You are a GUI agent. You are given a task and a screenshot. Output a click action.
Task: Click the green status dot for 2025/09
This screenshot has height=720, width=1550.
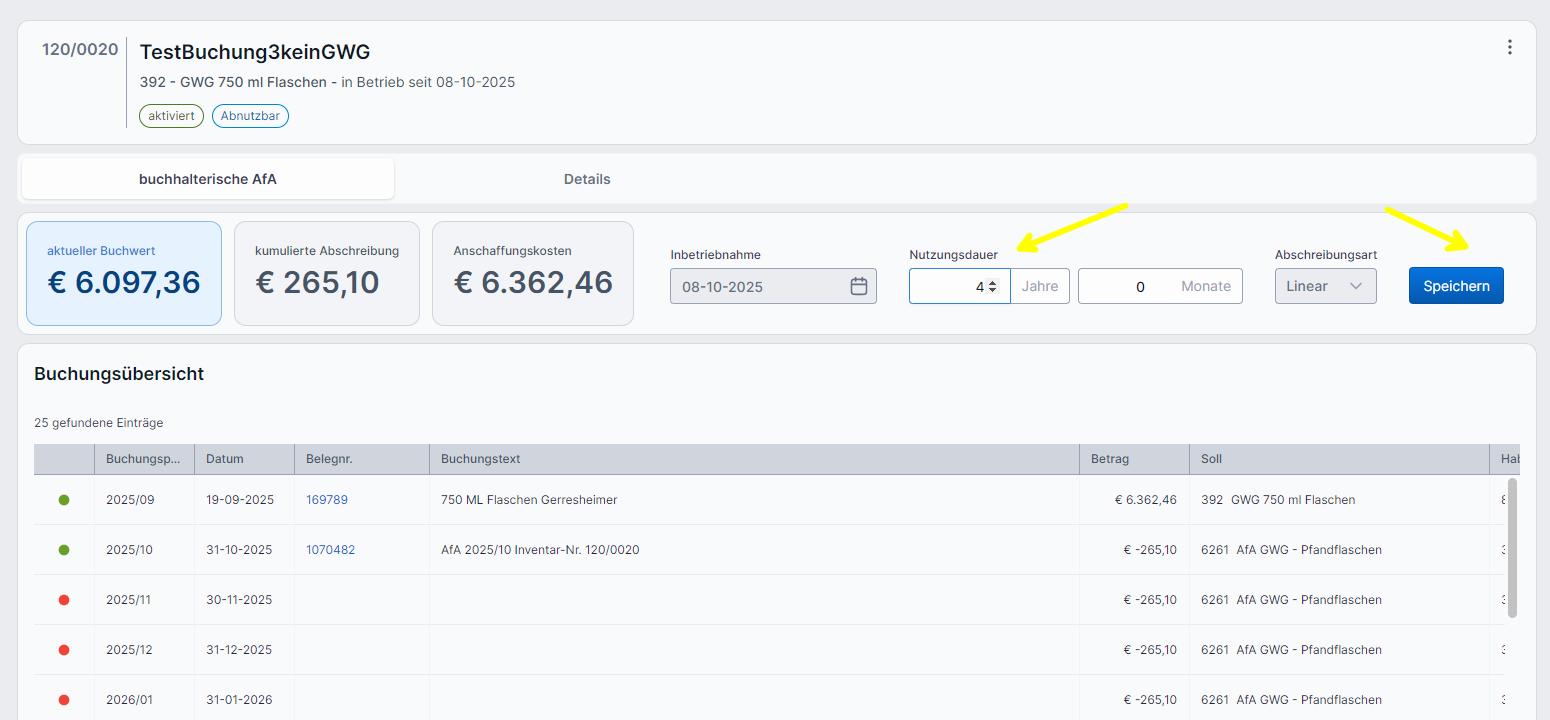[x=64, y=500]
